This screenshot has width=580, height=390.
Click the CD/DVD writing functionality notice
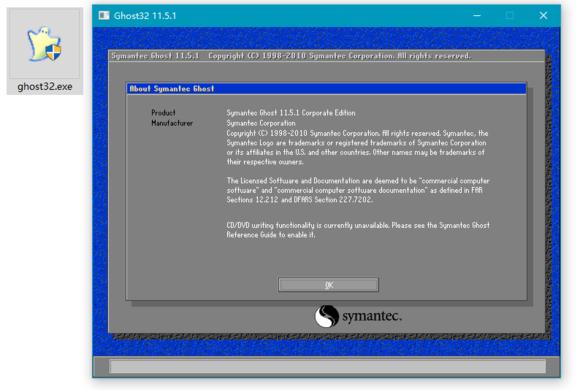point(358,230)
